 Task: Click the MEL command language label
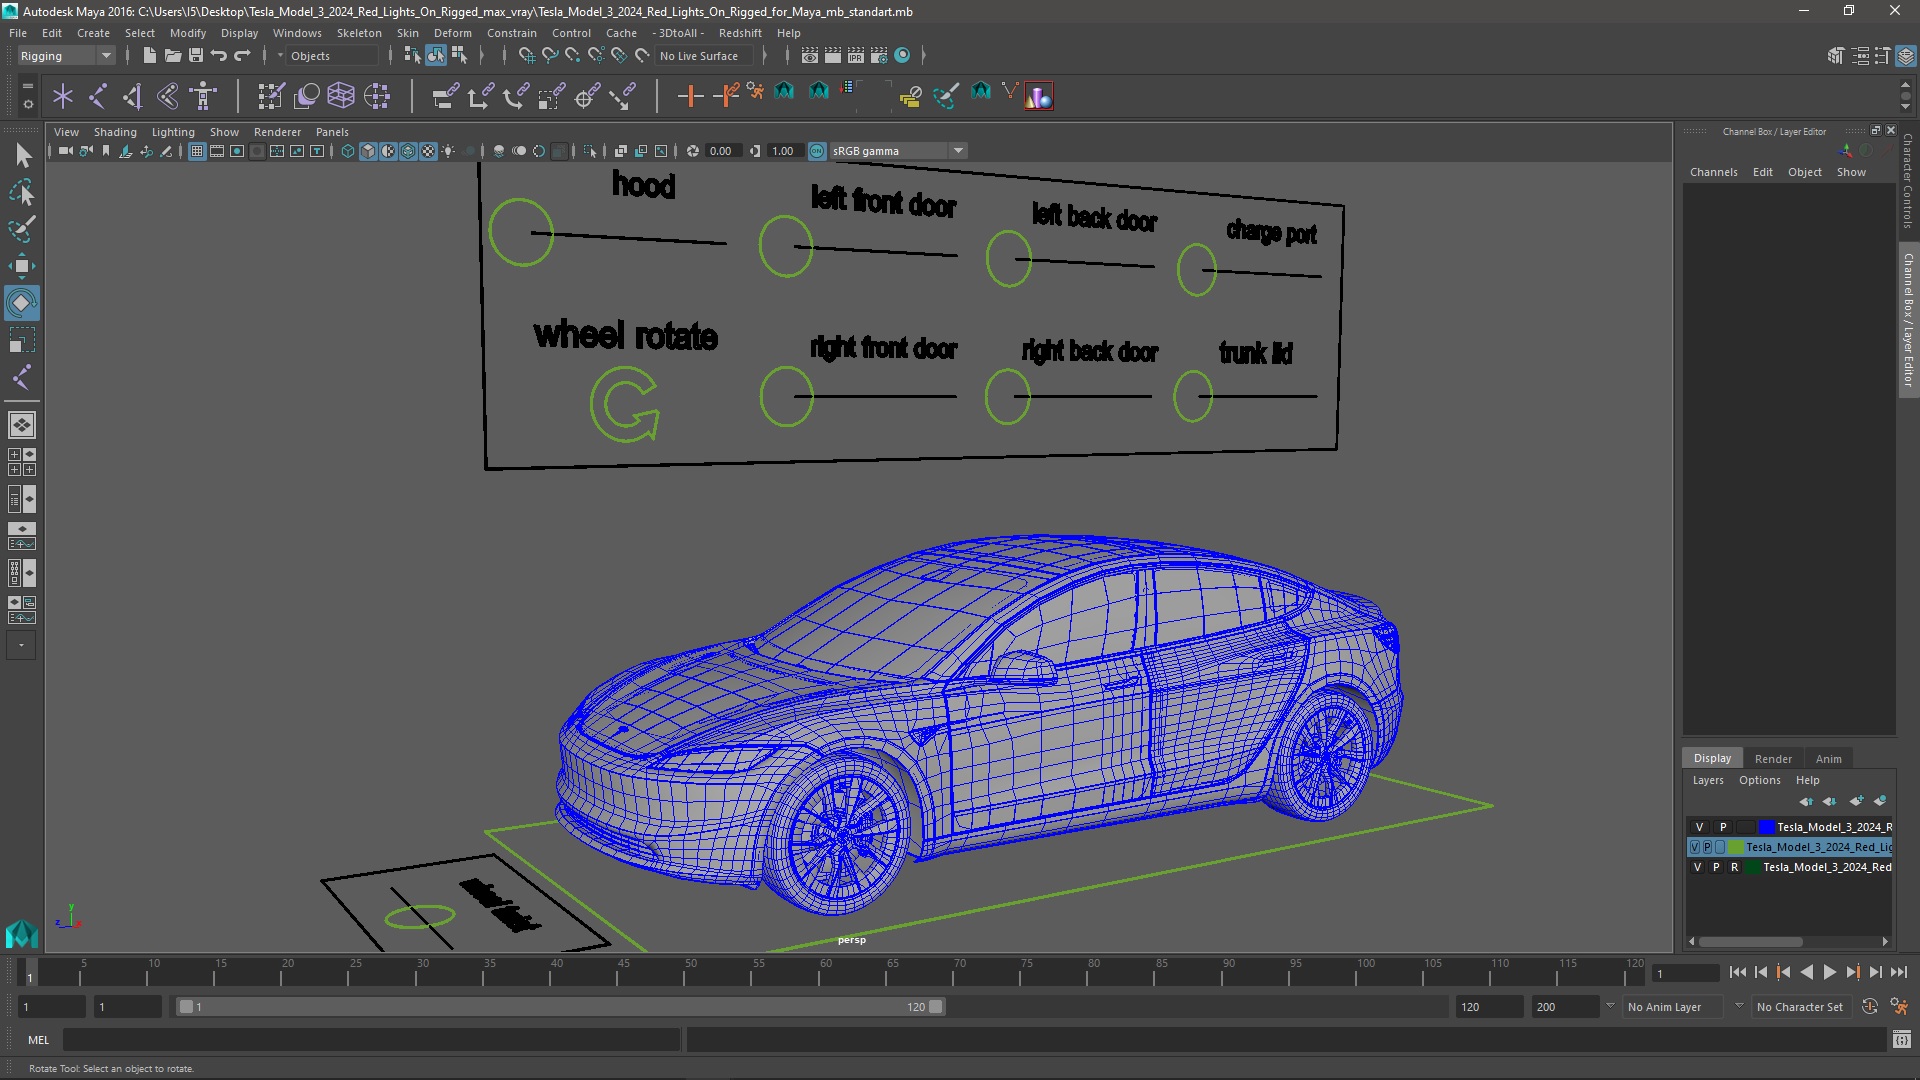tap(38, 1040)
